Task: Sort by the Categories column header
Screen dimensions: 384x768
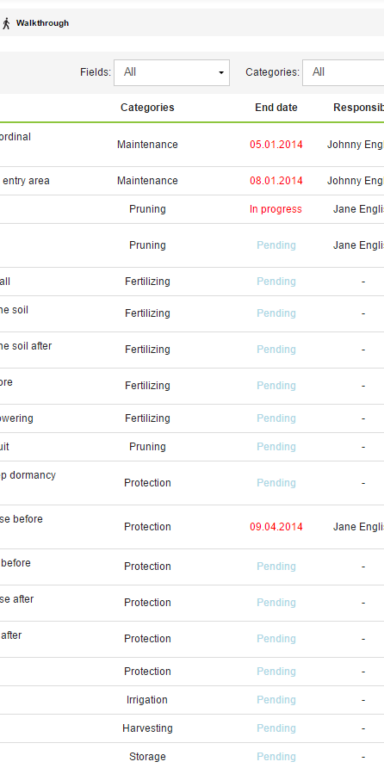Action: [147, 107]
